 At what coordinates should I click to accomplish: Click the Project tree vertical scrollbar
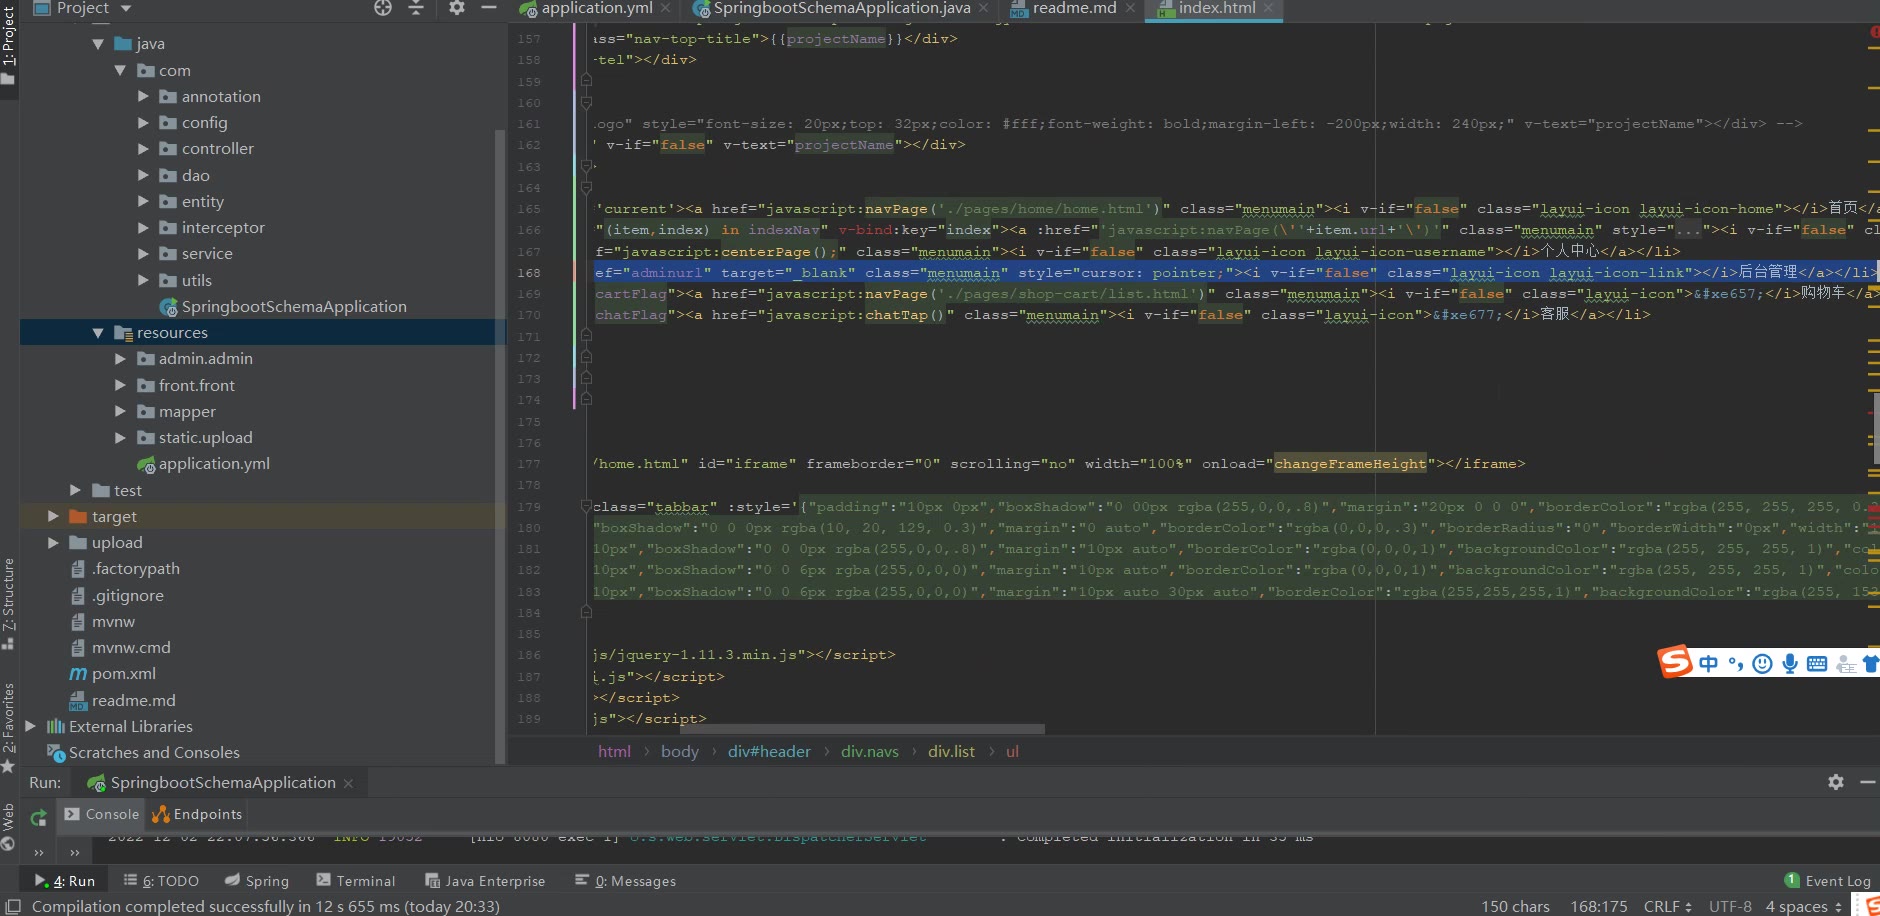499,445
